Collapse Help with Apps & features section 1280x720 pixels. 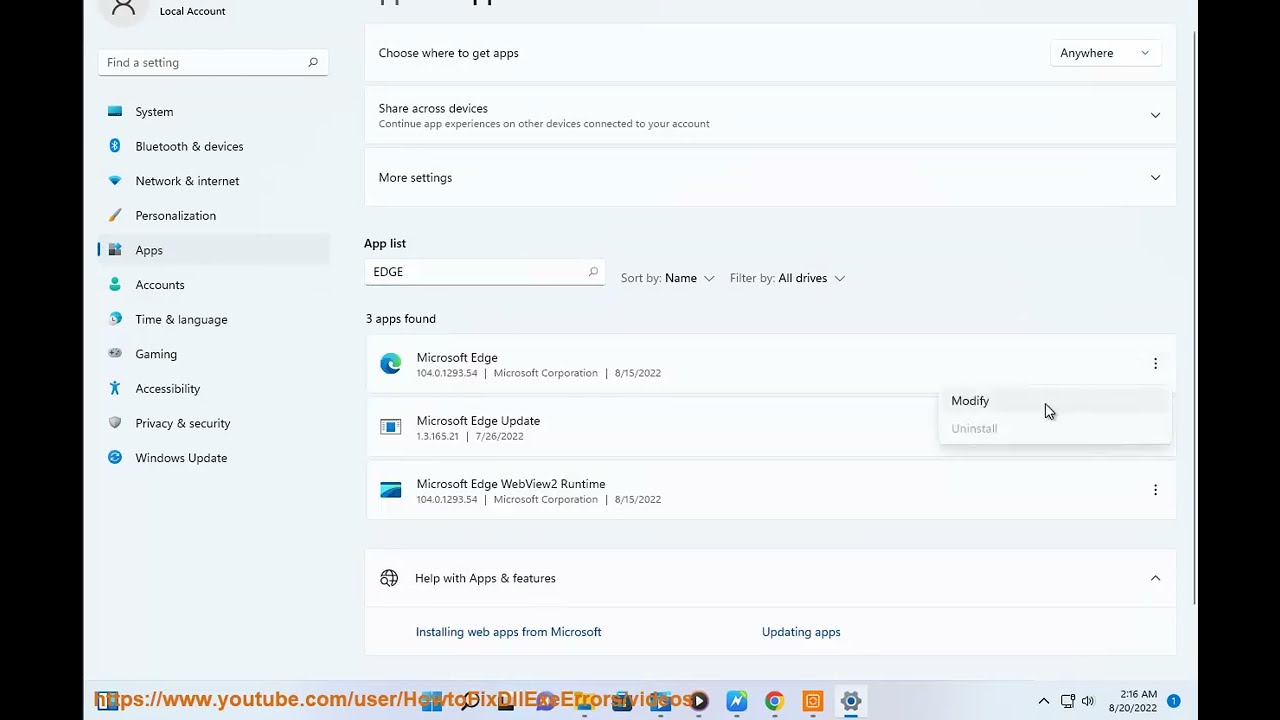[x=1155, y=578]
